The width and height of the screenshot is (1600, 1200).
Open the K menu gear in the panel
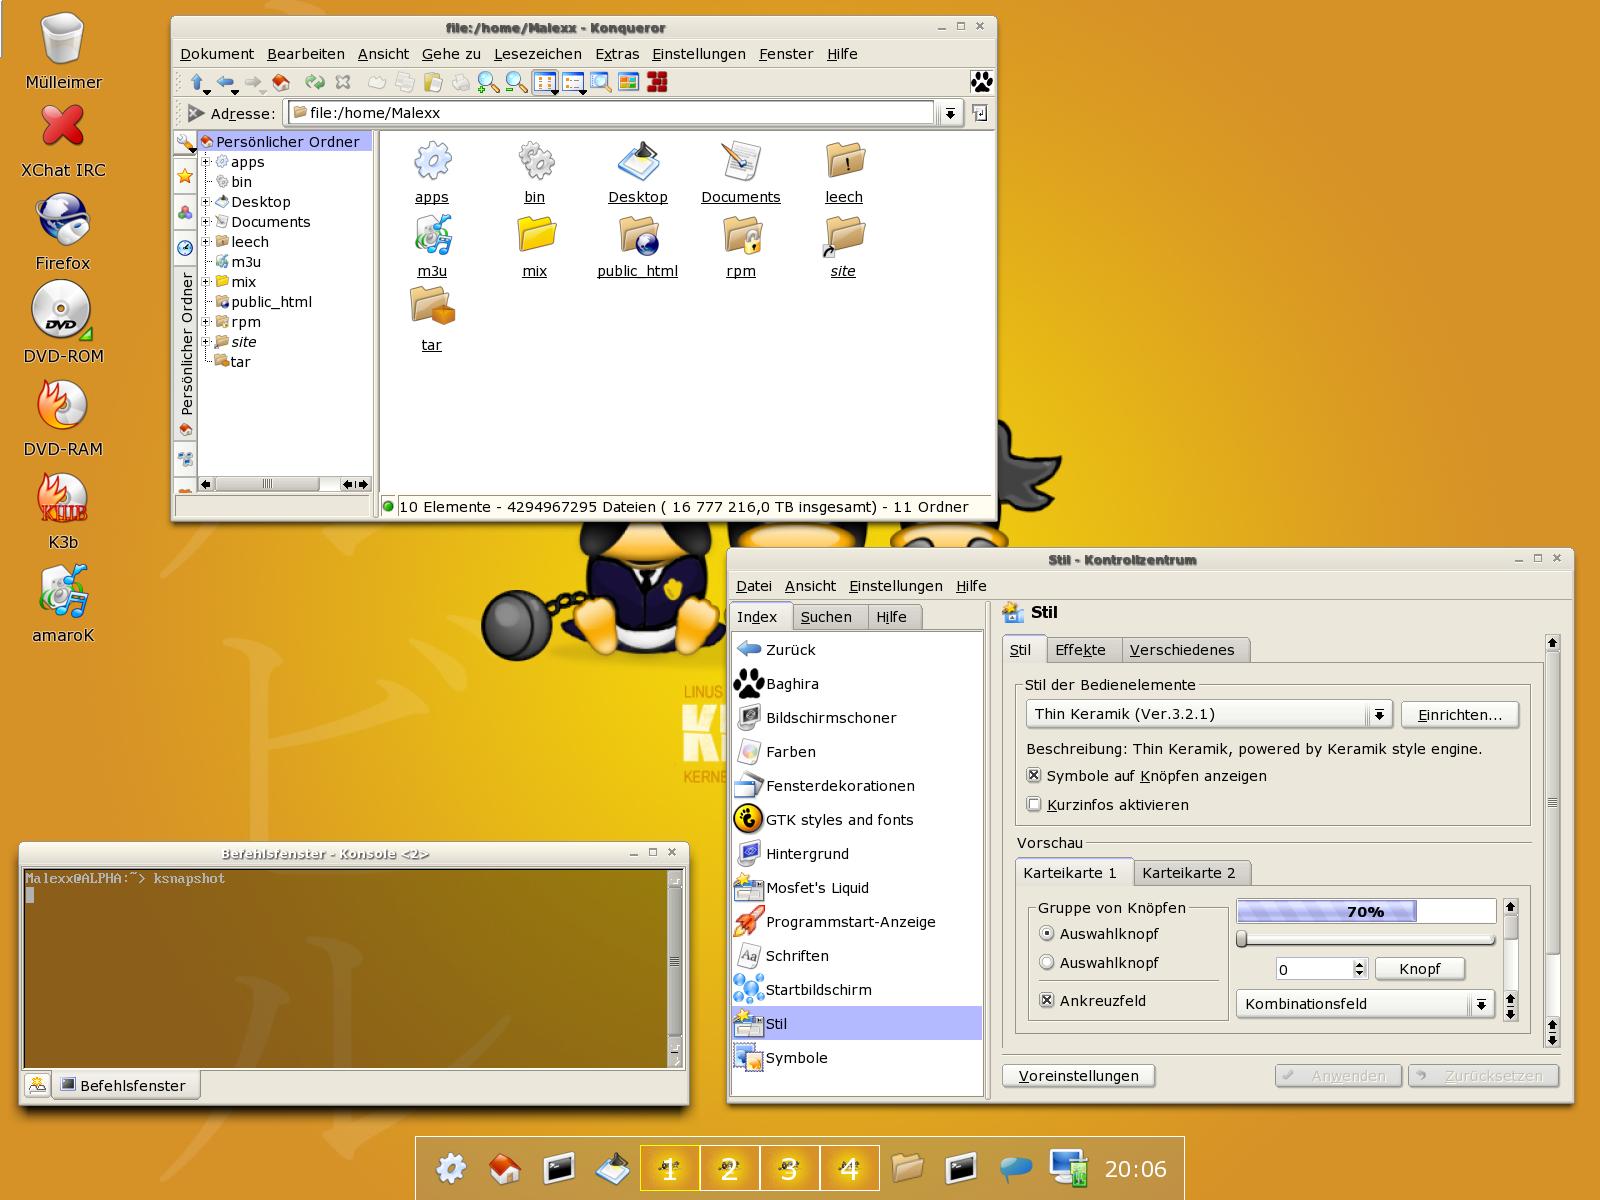(451, 1167)
